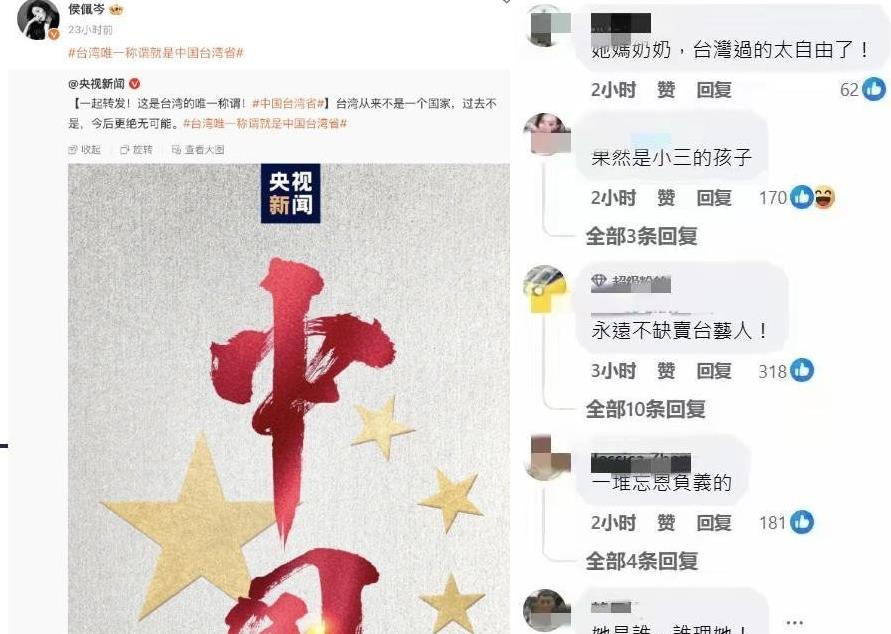Expand 全部10条回复 replies
This screenshot has width=891, height=634.
(646, 409)
